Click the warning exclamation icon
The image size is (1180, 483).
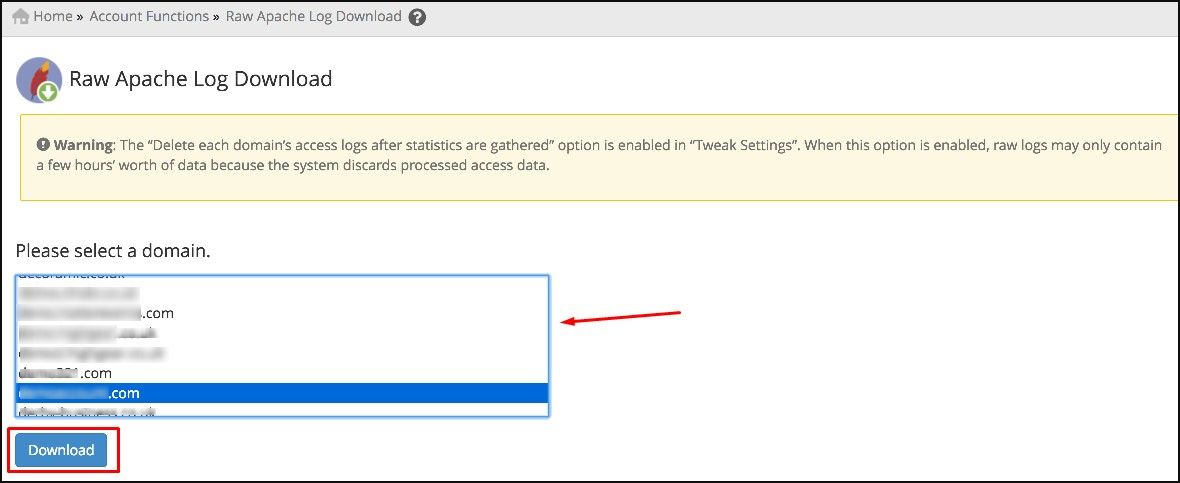point(44,144)
